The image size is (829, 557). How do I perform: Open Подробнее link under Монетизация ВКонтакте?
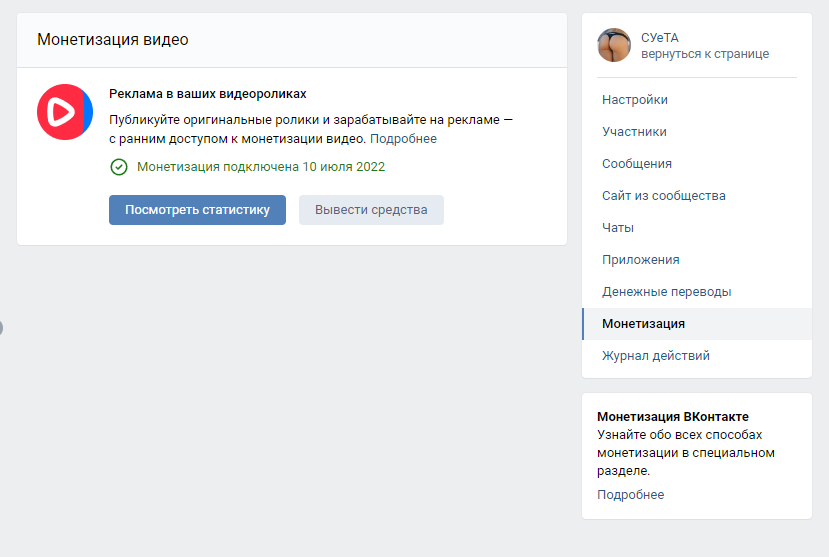[x=630, y=495]
